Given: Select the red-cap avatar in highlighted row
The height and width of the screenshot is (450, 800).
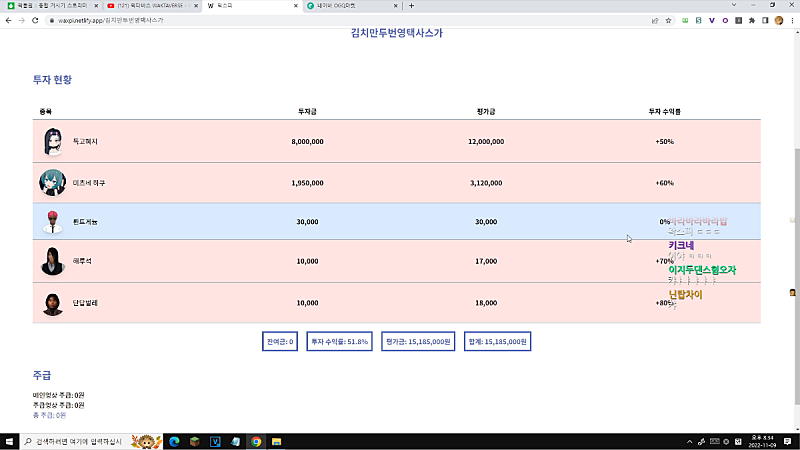Looking at the screenshot, I should pyautogui.click(x=52, y=222).
